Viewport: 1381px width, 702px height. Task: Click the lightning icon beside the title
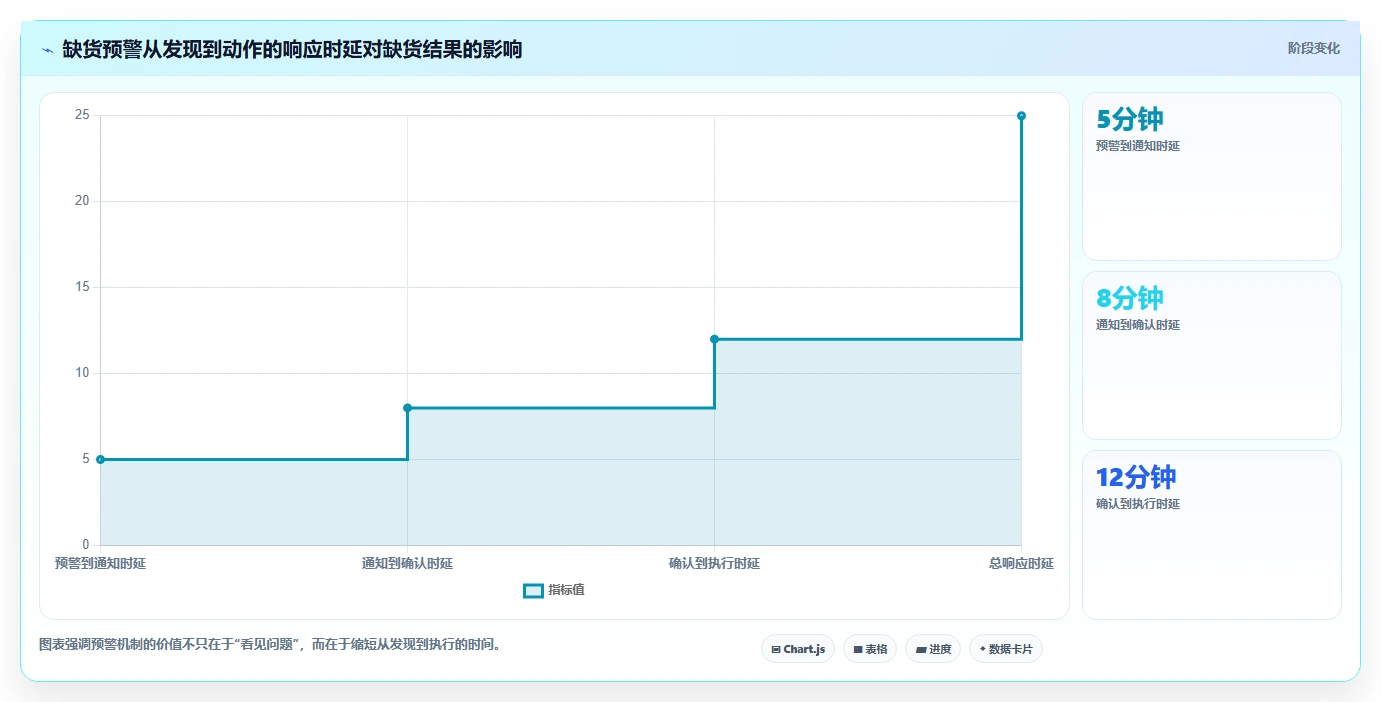[x=47, y=50]
